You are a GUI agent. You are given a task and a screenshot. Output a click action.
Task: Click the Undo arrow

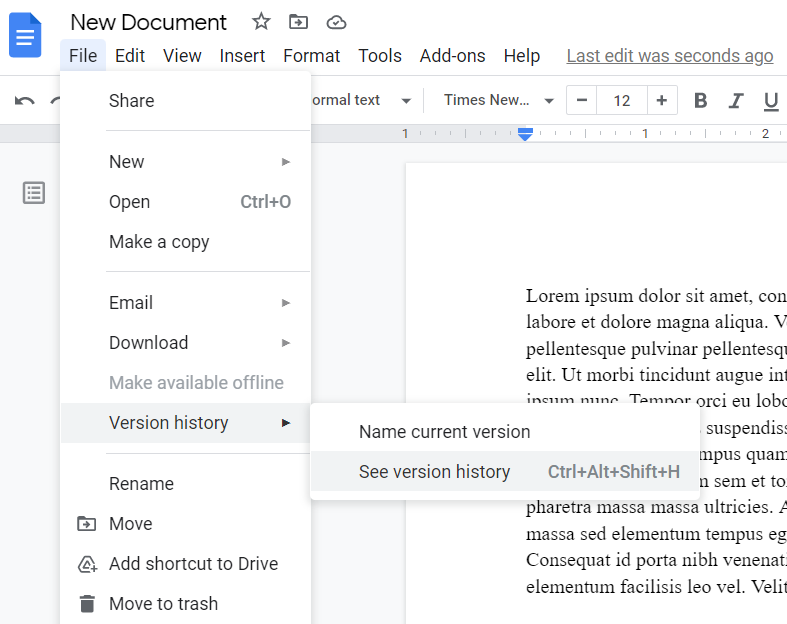[25, 100]
